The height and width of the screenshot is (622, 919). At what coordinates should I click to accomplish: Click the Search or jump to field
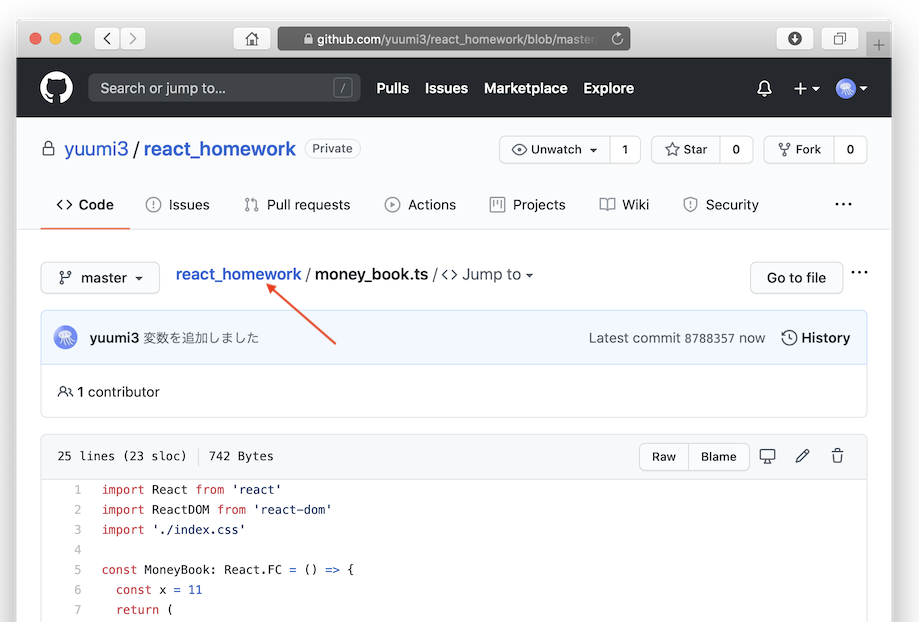pyautogui.click(x=224, y=88)
